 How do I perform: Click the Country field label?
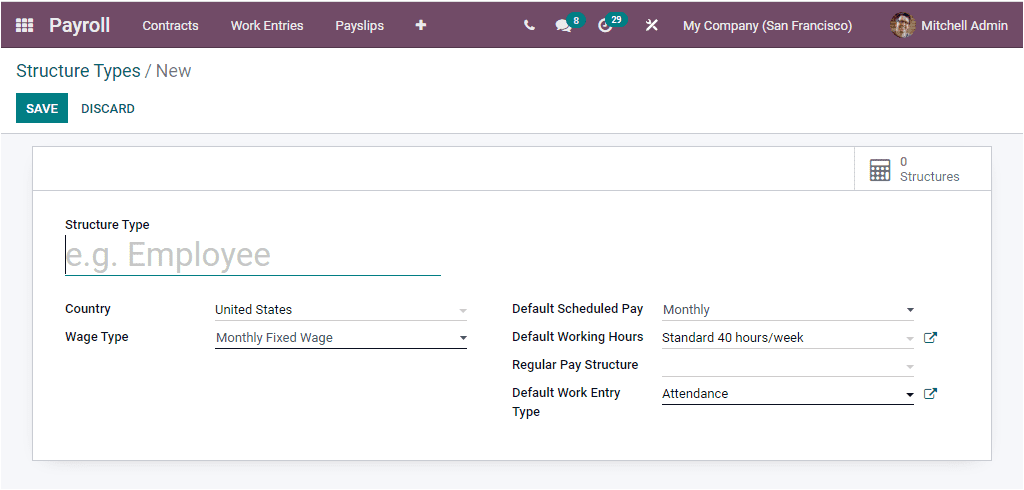click(88, 309)
